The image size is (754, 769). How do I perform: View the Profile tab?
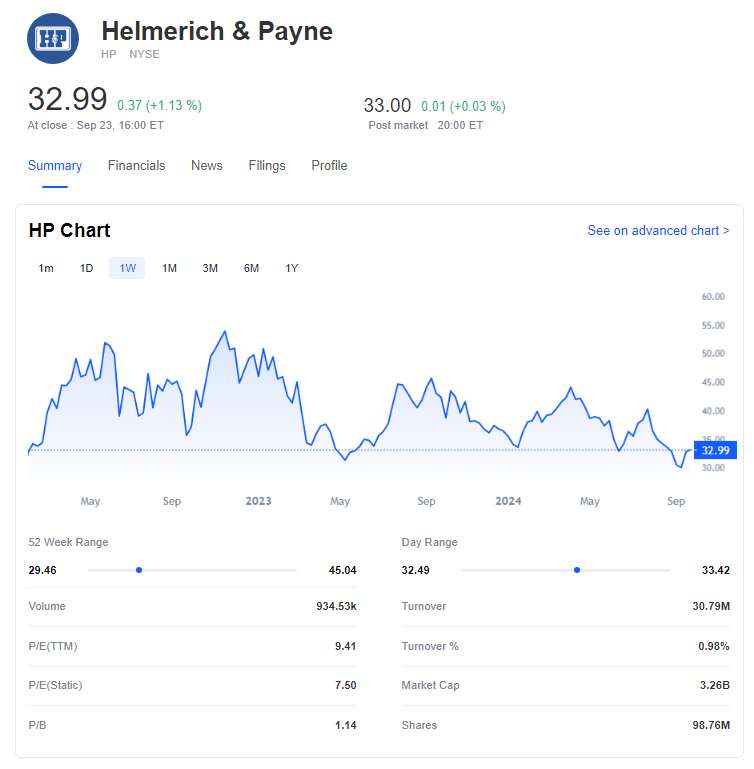click(x=329, y=166)
